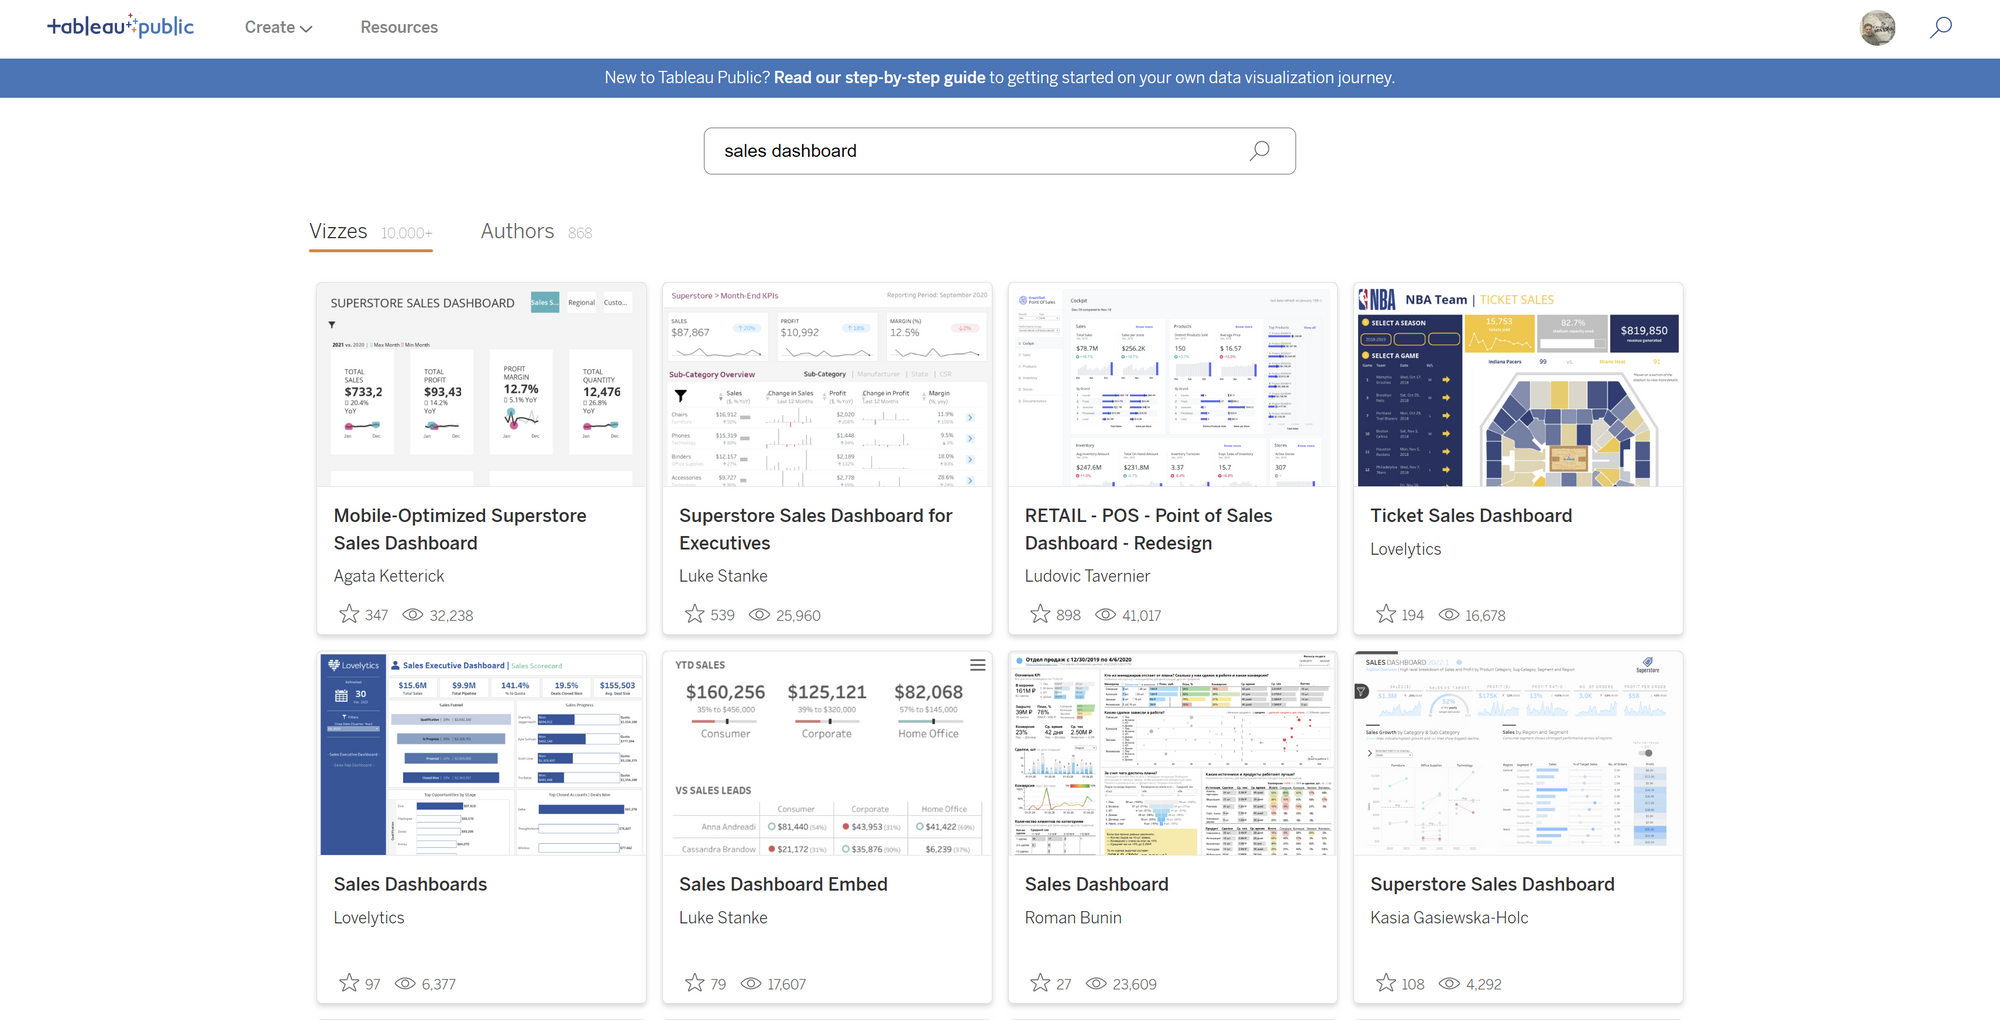Click the eye icon beside 25,960 views
Image resolution: width=2000 pixels, height=1020 pixels.
760,615
